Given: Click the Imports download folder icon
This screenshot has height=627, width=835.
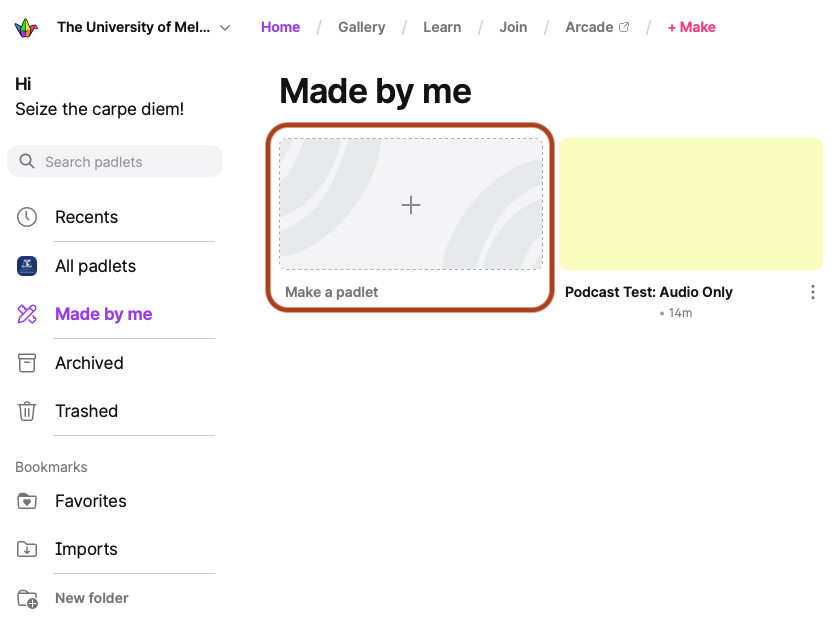Looking at the screenshot, I should [x=27, y=549].
